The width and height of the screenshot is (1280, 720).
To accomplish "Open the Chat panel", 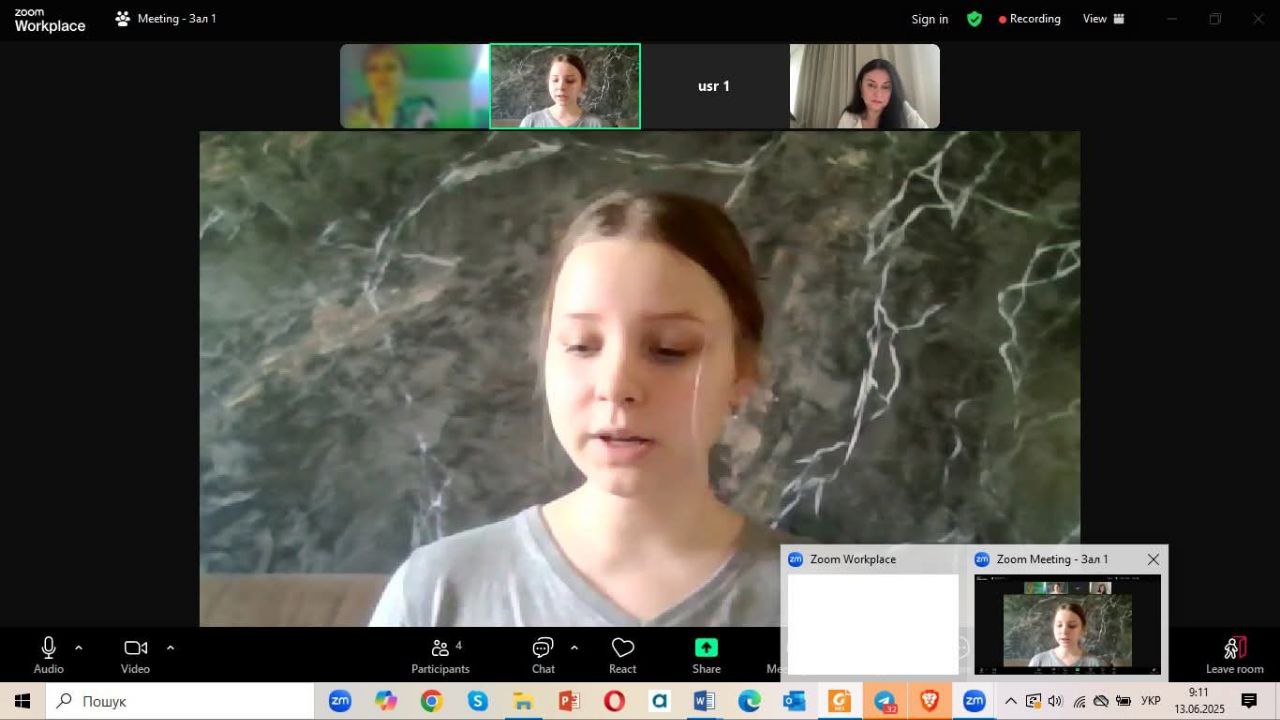I will click(x=543, y=655).
